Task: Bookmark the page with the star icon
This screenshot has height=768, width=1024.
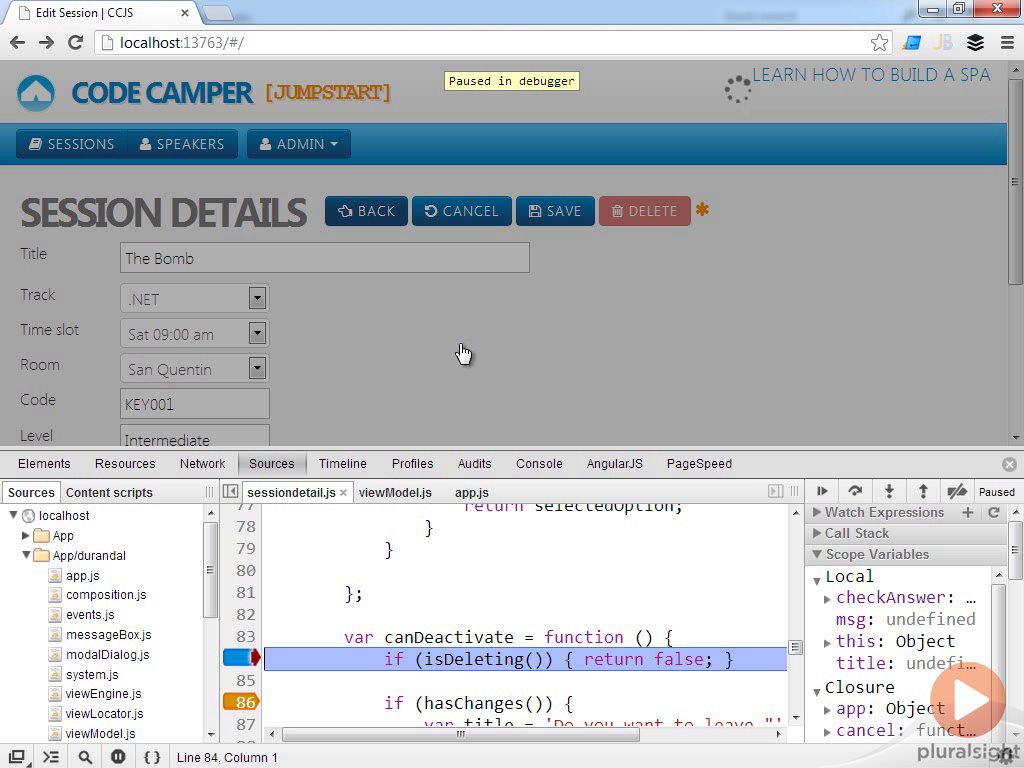Action: point(879,43)
